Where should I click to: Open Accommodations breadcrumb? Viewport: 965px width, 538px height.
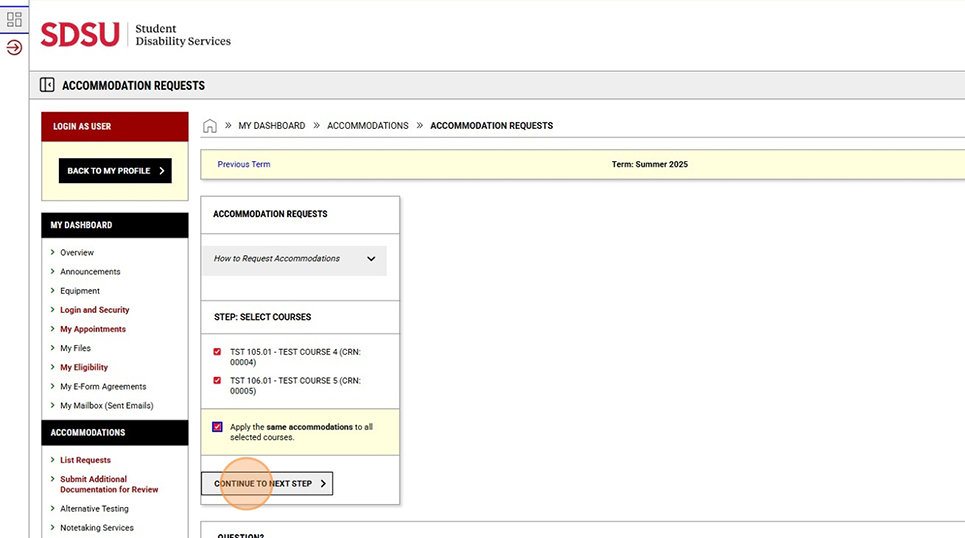tap(367, 126)
